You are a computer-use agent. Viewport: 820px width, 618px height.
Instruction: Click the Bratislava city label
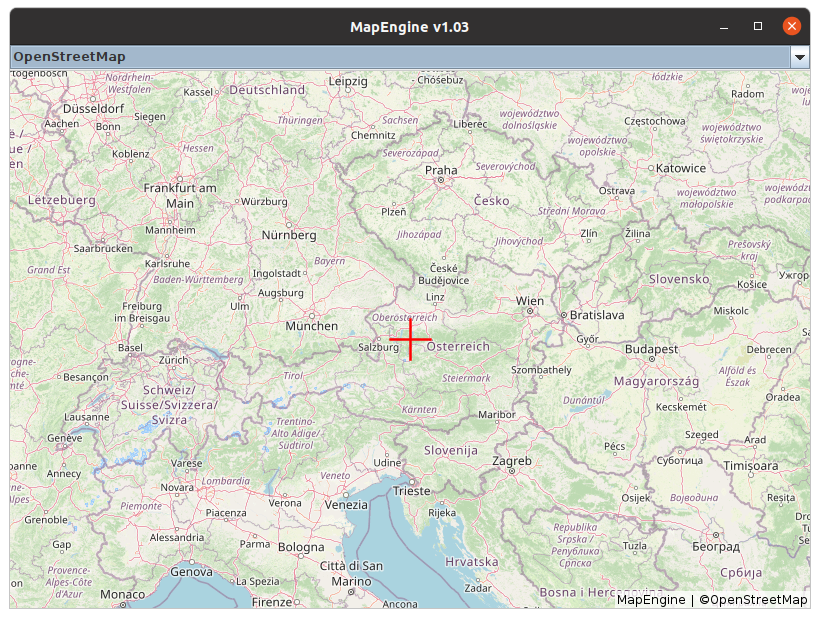click(597, 315)
